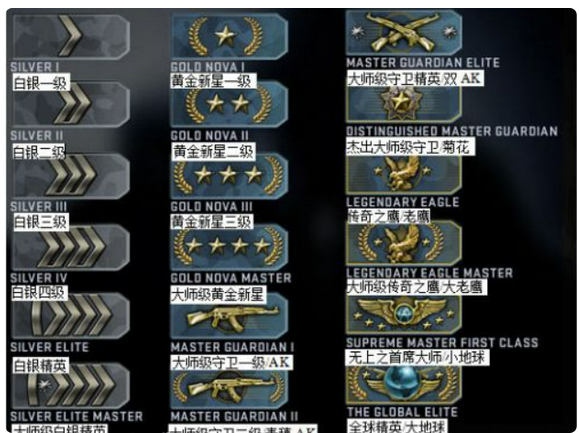The width and height of the screenshot is (579, 433).
Task: Click the Silver I single chevron badge
Action: click(71, 36)
